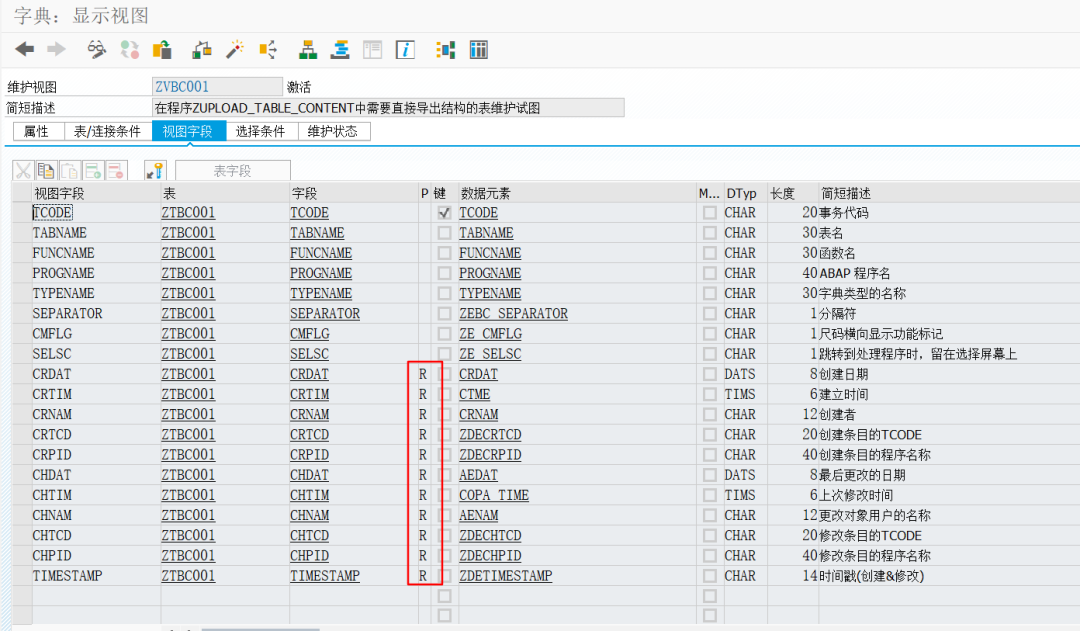Open ZDETIMESTAMP data element link

[x=506, y=576]
